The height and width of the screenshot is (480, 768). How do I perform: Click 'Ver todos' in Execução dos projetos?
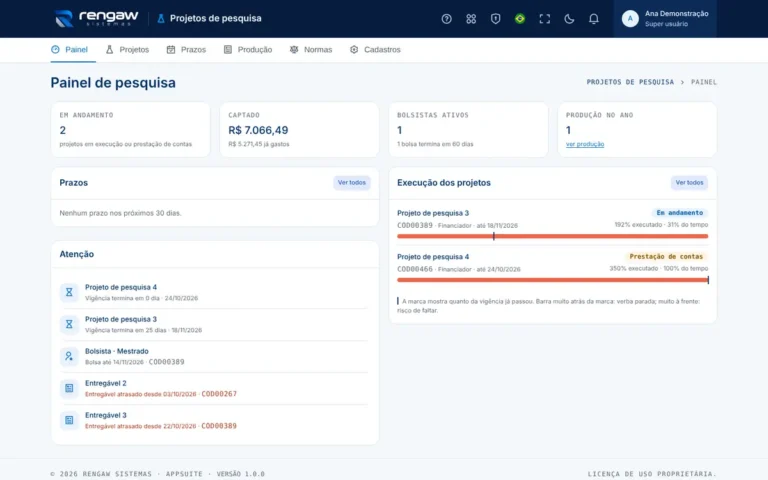689,183
